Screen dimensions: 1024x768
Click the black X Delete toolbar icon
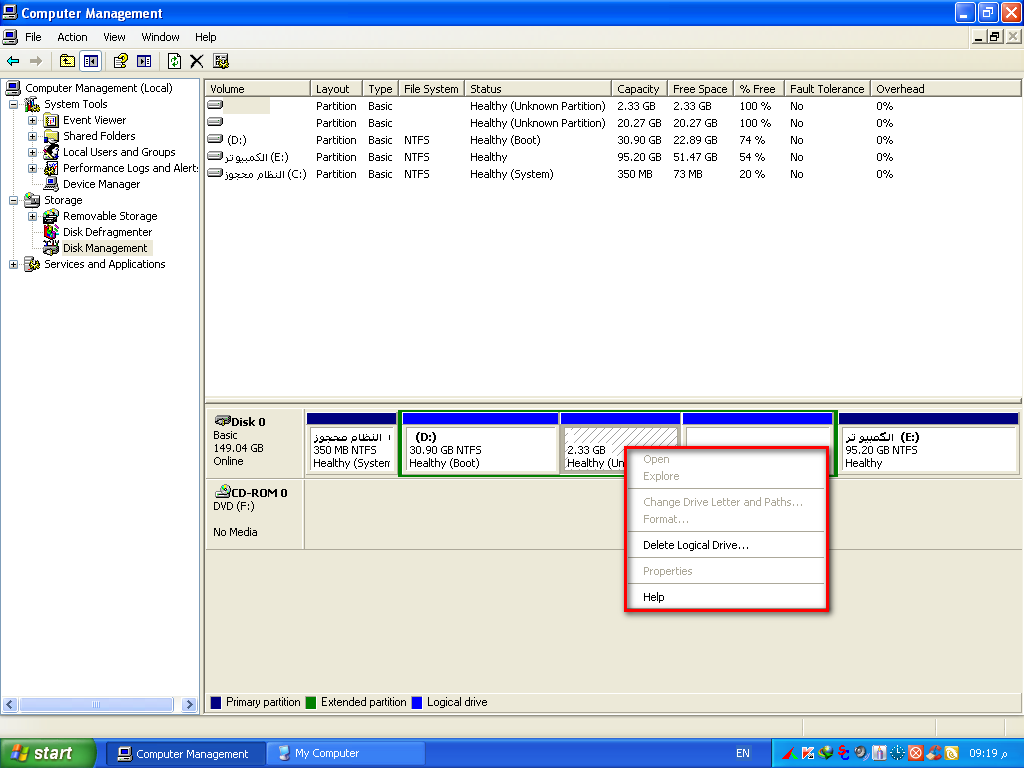(x=197, y=61)
